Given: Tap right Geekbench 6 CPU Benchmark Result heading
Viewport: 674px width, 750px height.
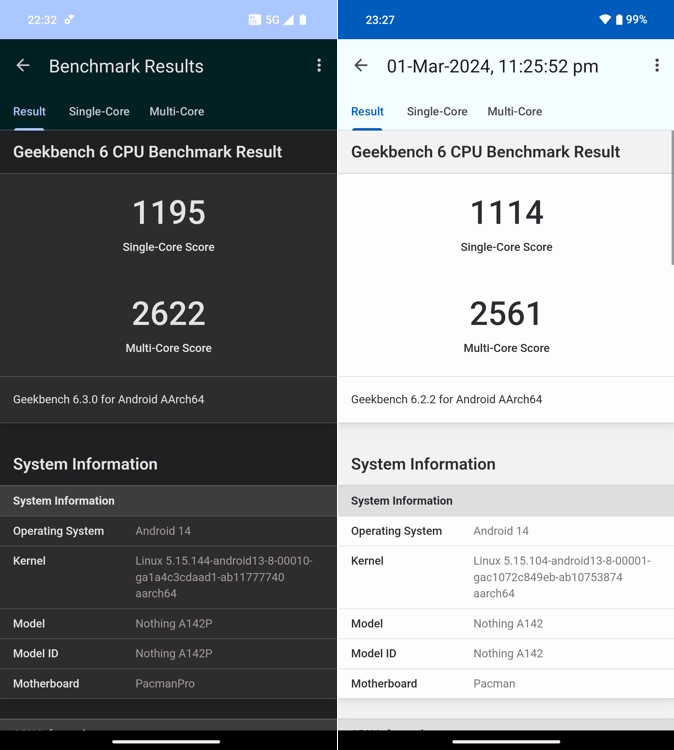Looking at the screenshot, I should 486,152.
